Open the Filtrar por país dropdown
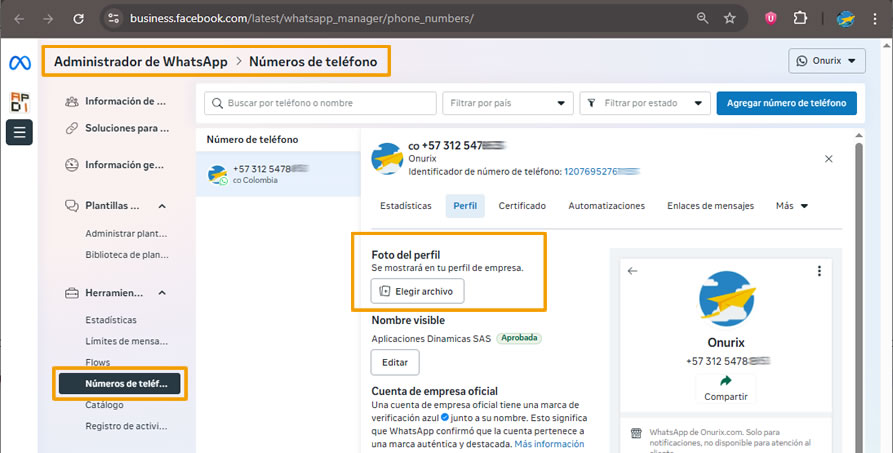 (x=507, y=103)
